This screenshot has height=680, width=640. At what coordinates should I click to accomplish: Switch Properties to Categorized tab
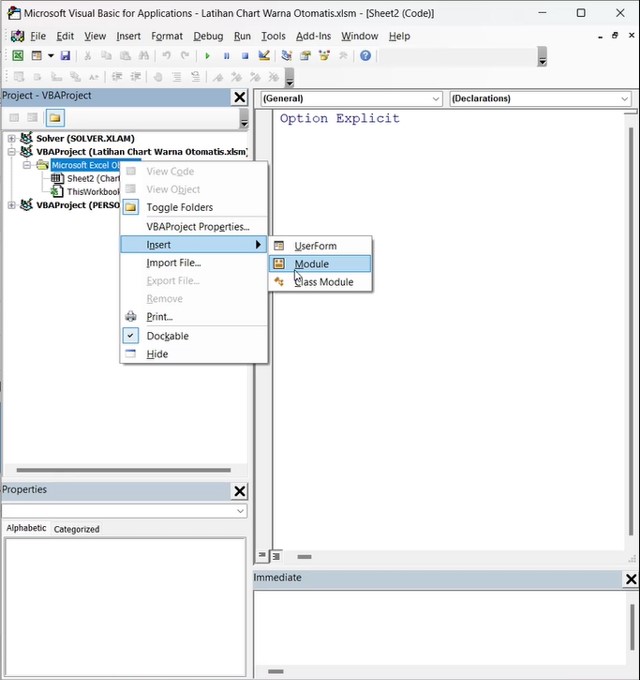[77, 529]
